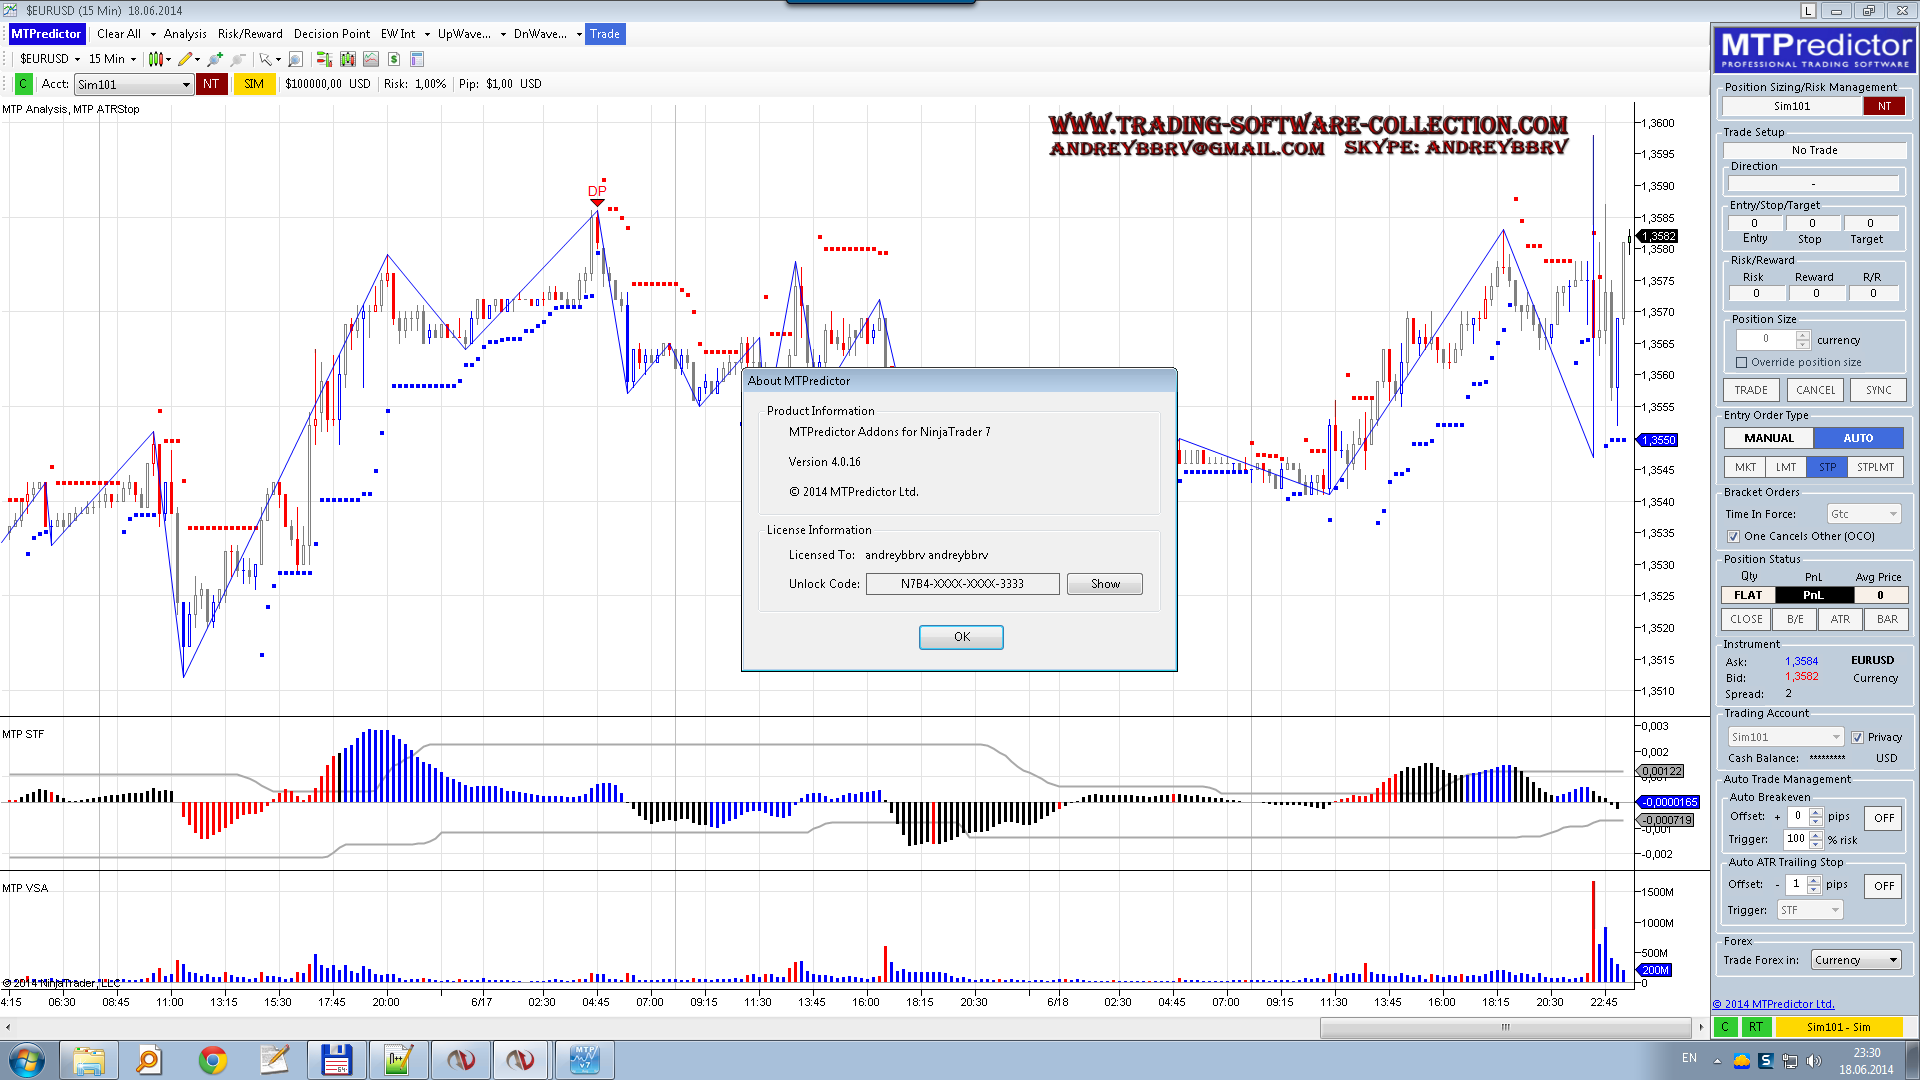The image size is (1920, 1080).
Task: Enable Override position size checkbox
Action: 1742,363
